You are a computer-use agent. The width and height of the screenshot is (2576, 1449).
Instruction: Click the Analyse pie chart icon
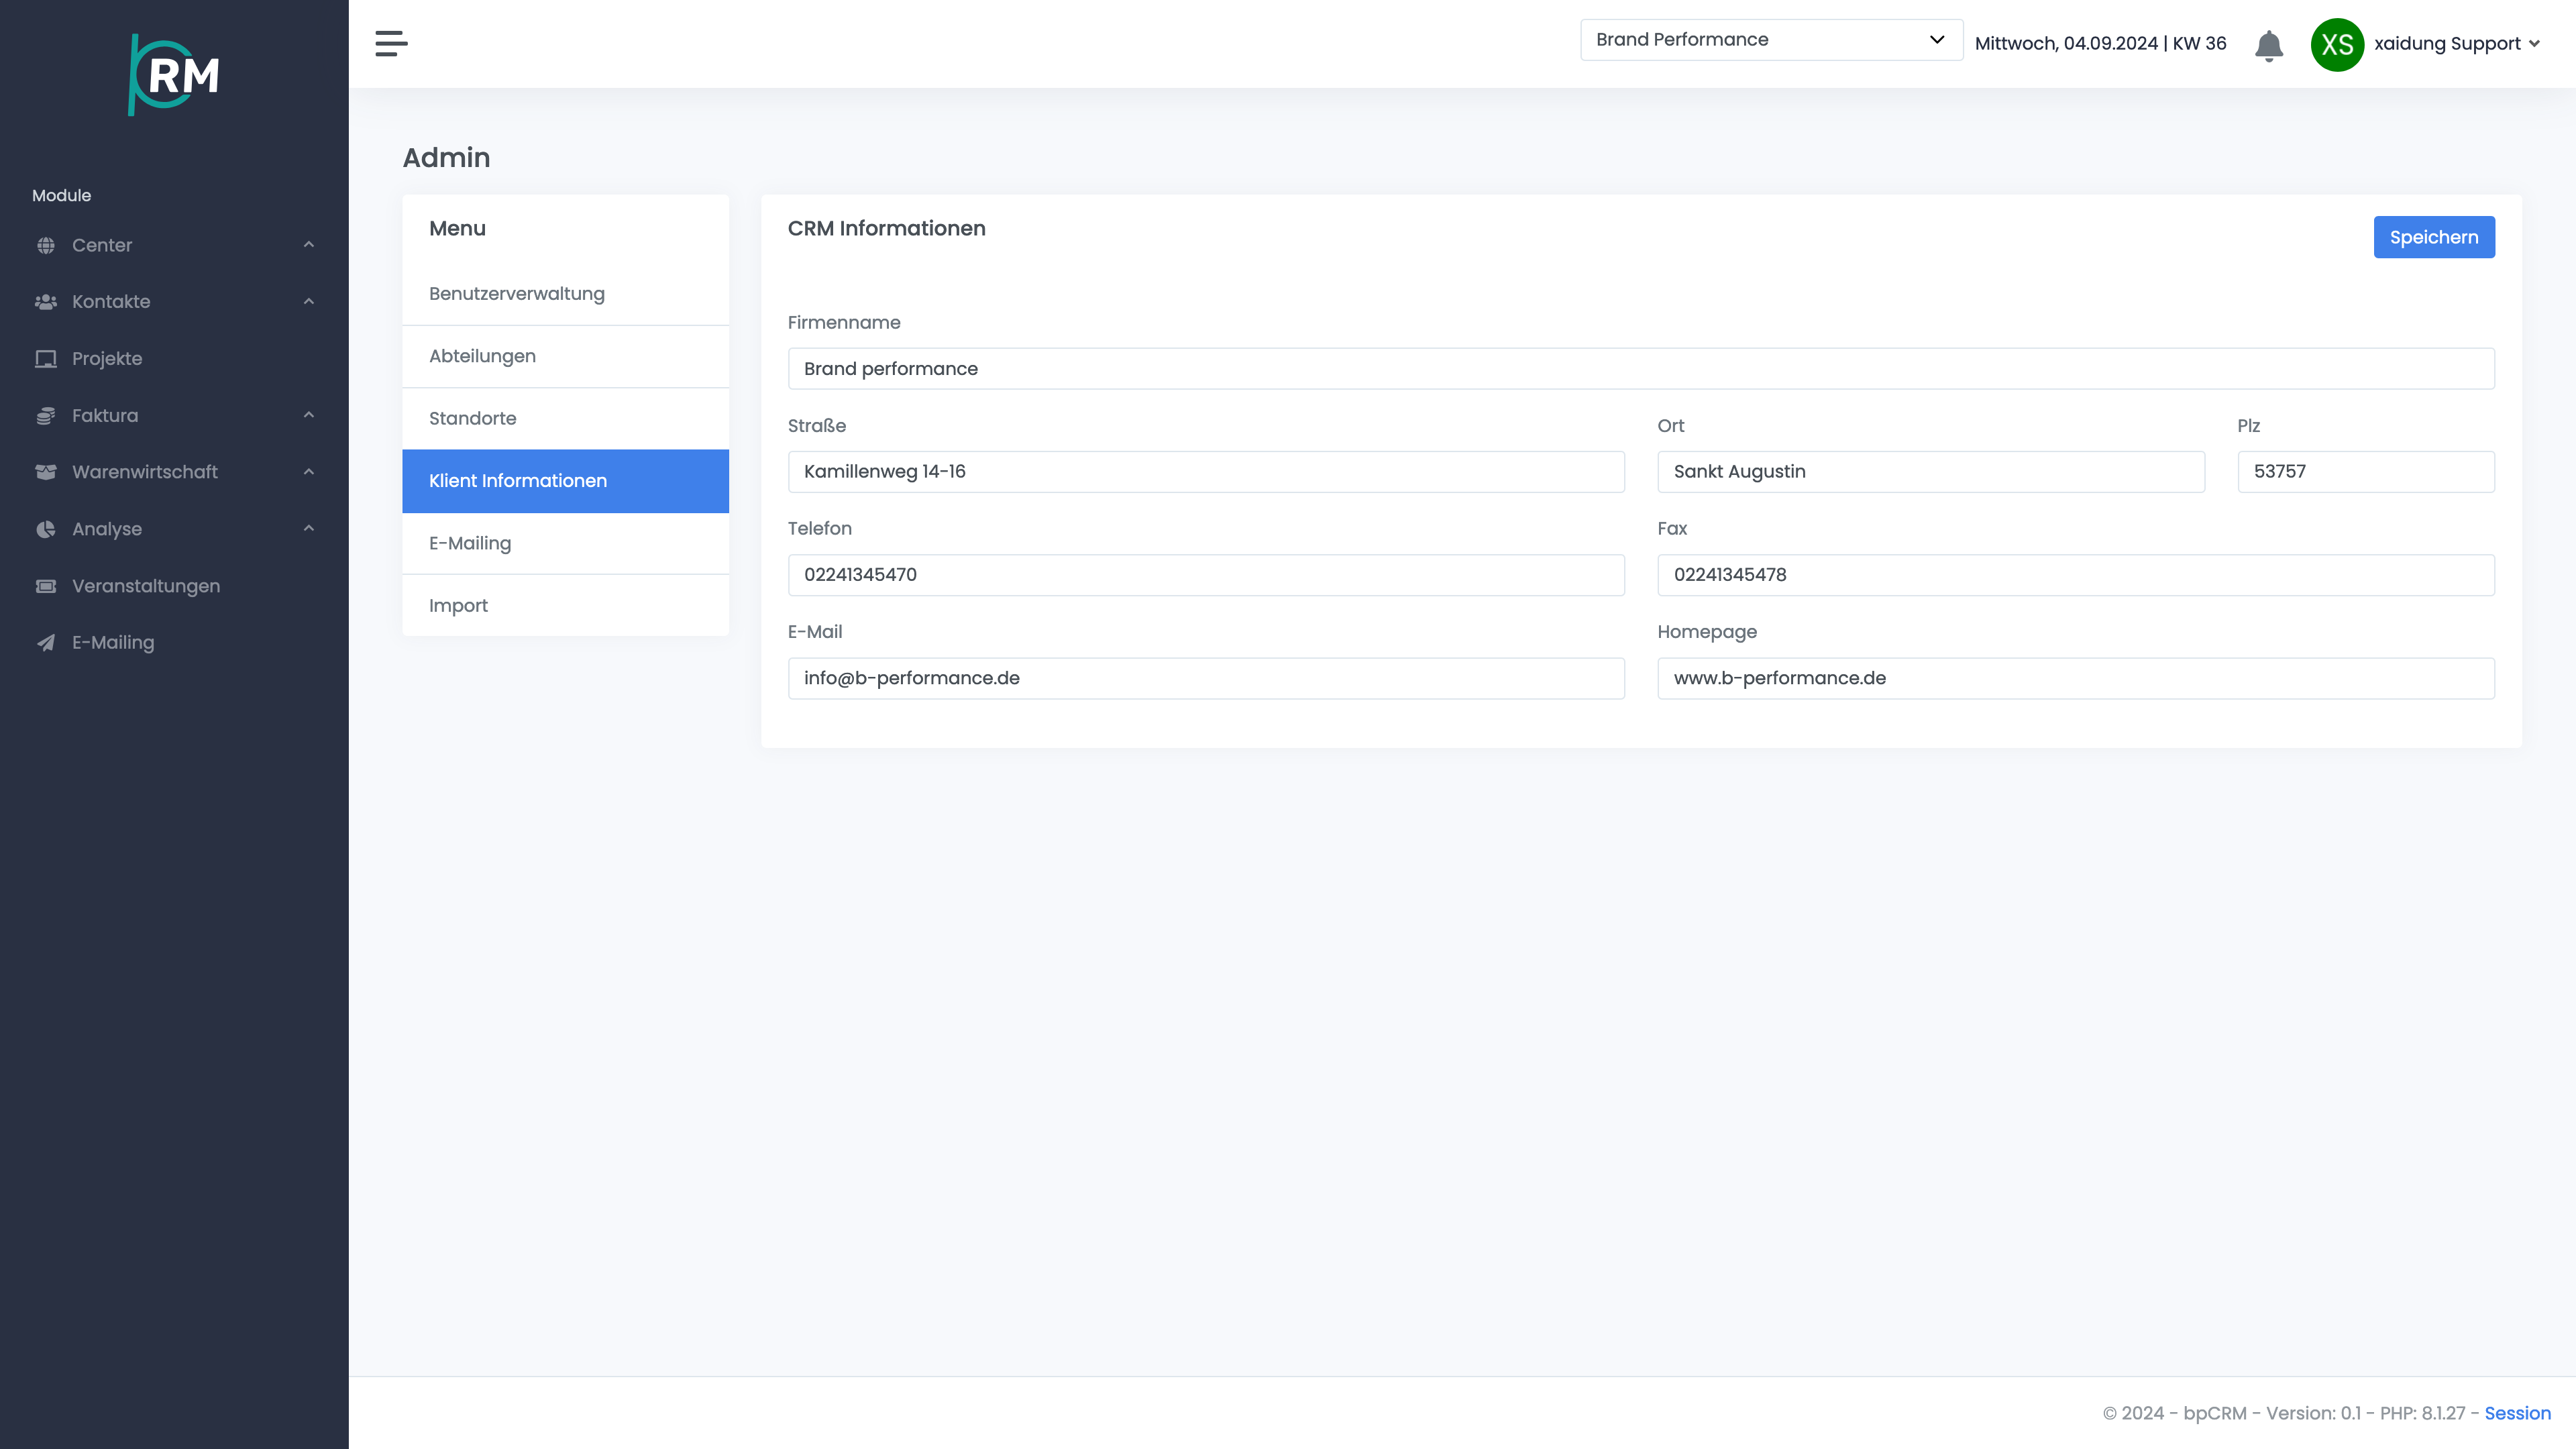(46, 529)
